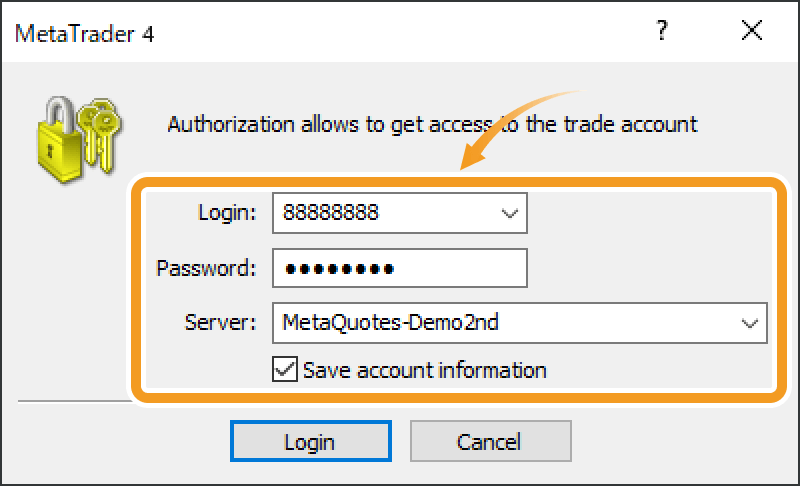Click the "Password:" field label
This screenshot has width=800, height=486.
[x=207, y=268]
